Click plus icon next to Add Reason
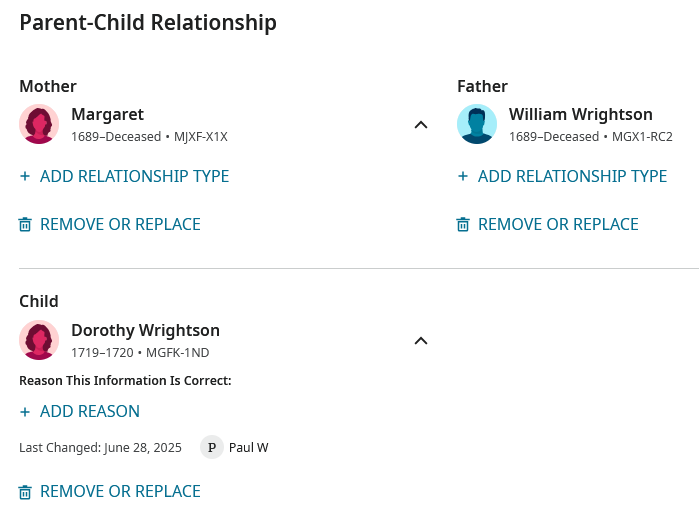699x521 pixels. coord(25,412)
